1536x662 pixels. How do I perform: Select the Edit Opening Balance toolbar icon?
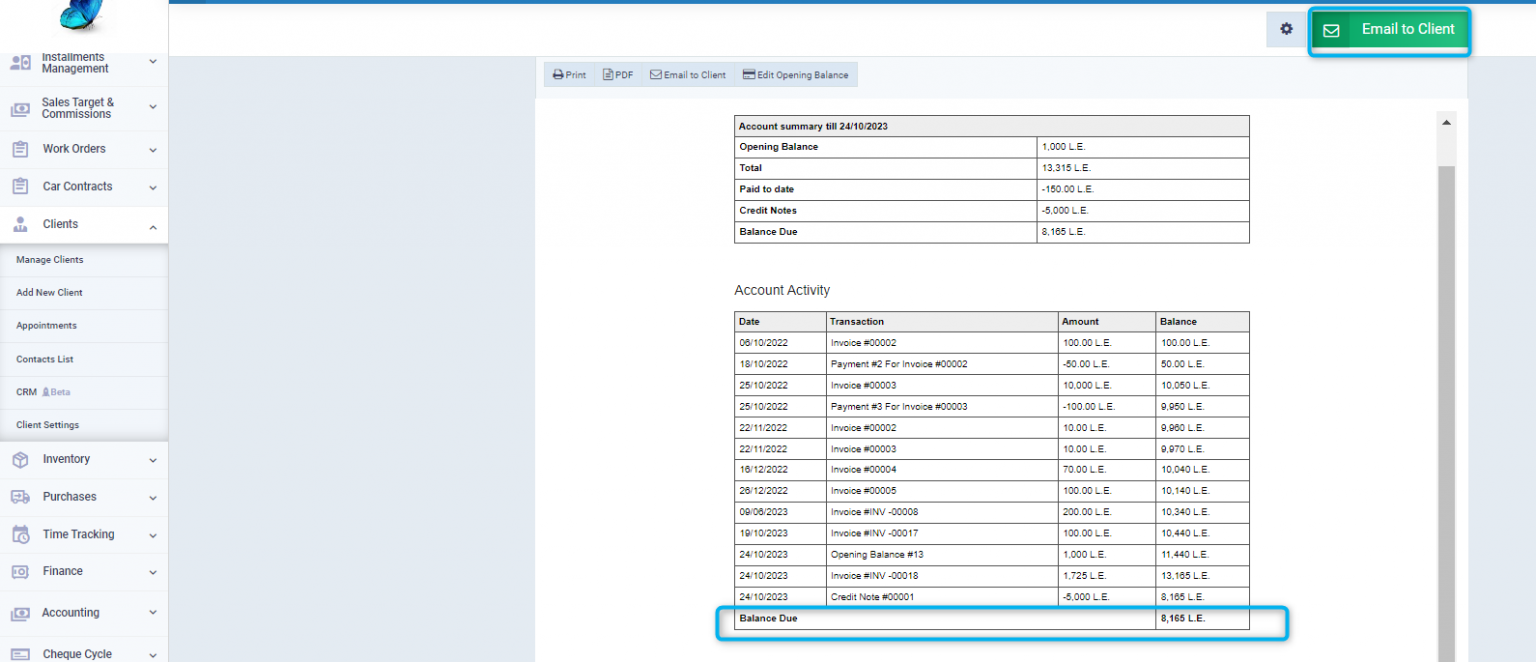click(x=747, y=74)
